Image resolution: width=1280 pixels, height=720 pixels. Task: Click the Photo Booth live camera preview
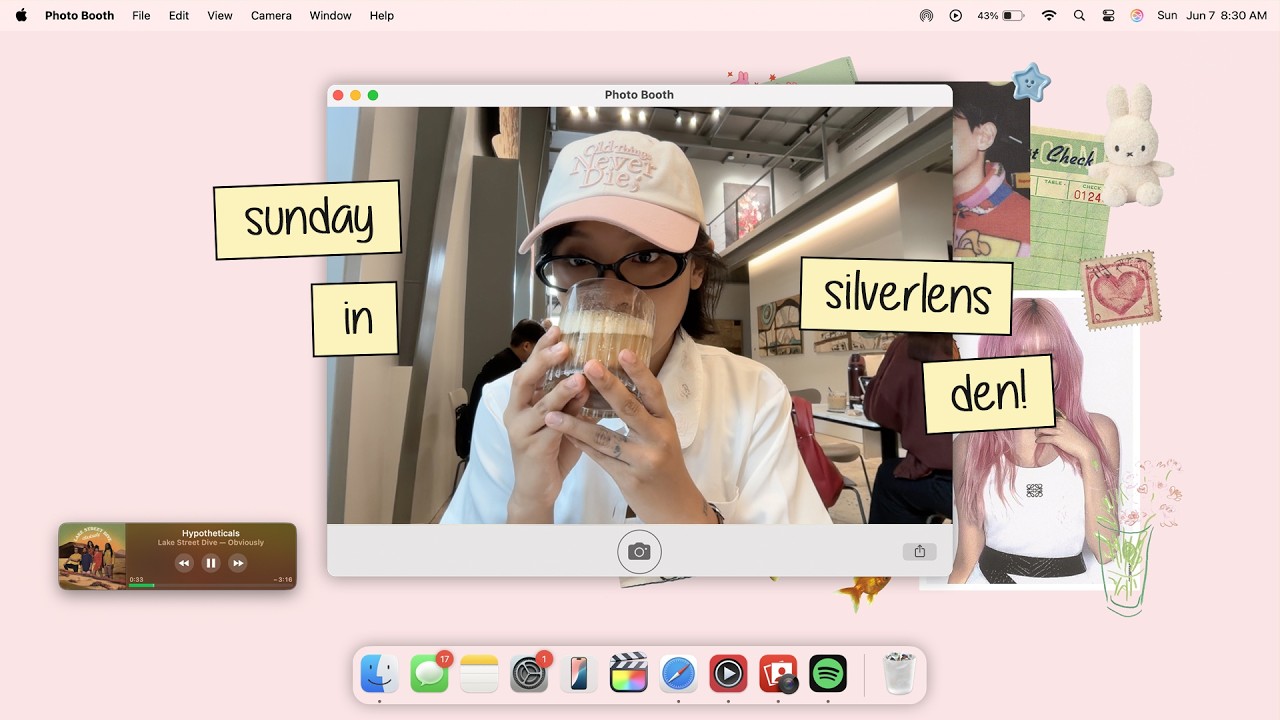(640, 315)
